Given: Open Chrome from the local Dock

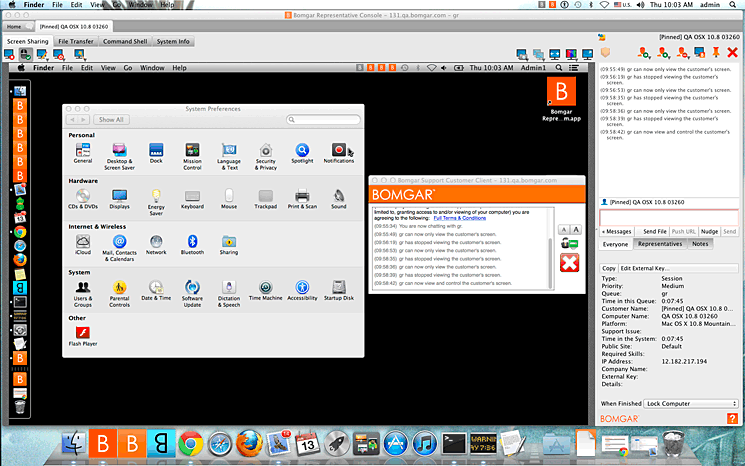Looking at the screenshot, I should click(191, 443).
